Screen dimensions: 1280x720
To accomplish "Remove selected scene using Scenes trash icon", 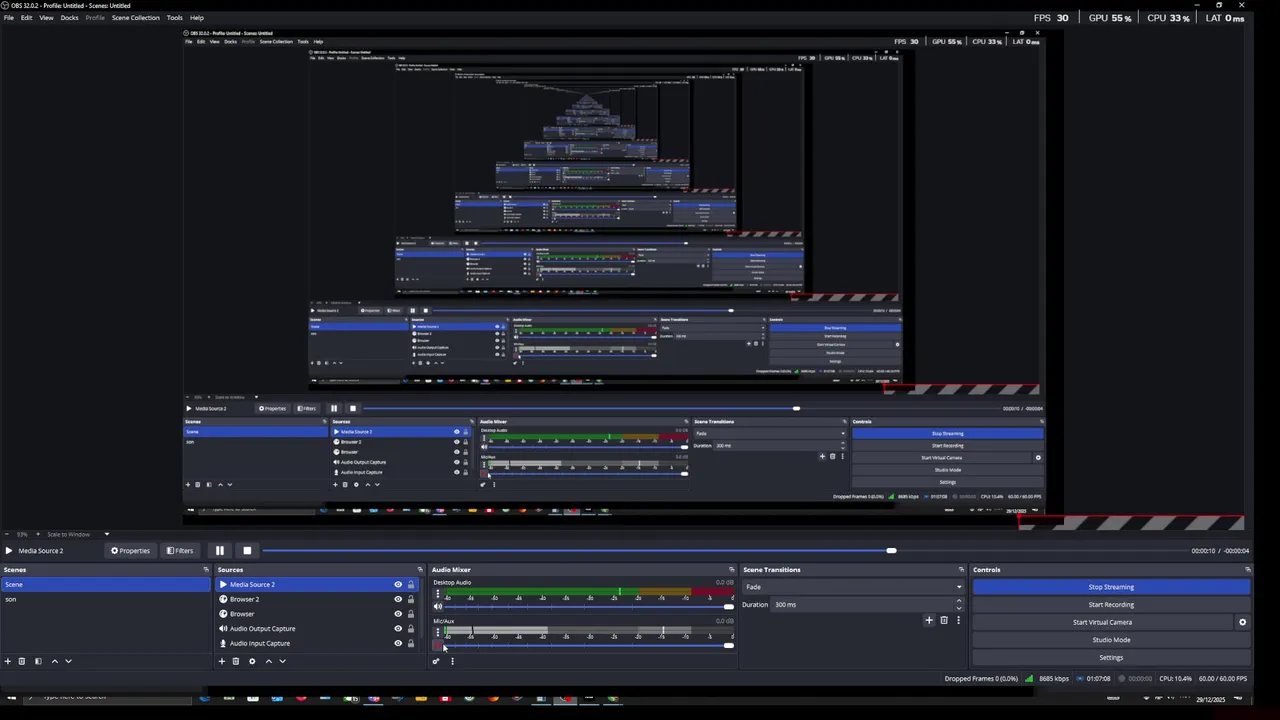I will click(x=22, y=661).
